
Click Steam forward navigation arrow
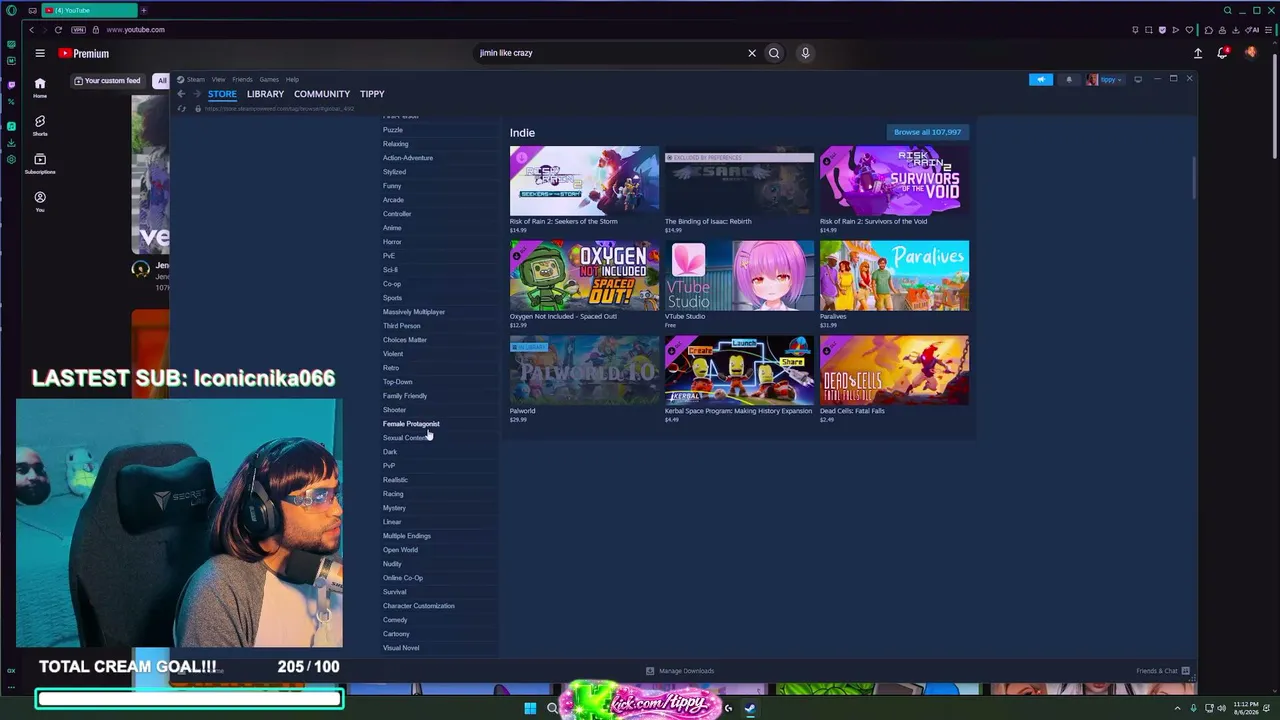coord(196,94)
